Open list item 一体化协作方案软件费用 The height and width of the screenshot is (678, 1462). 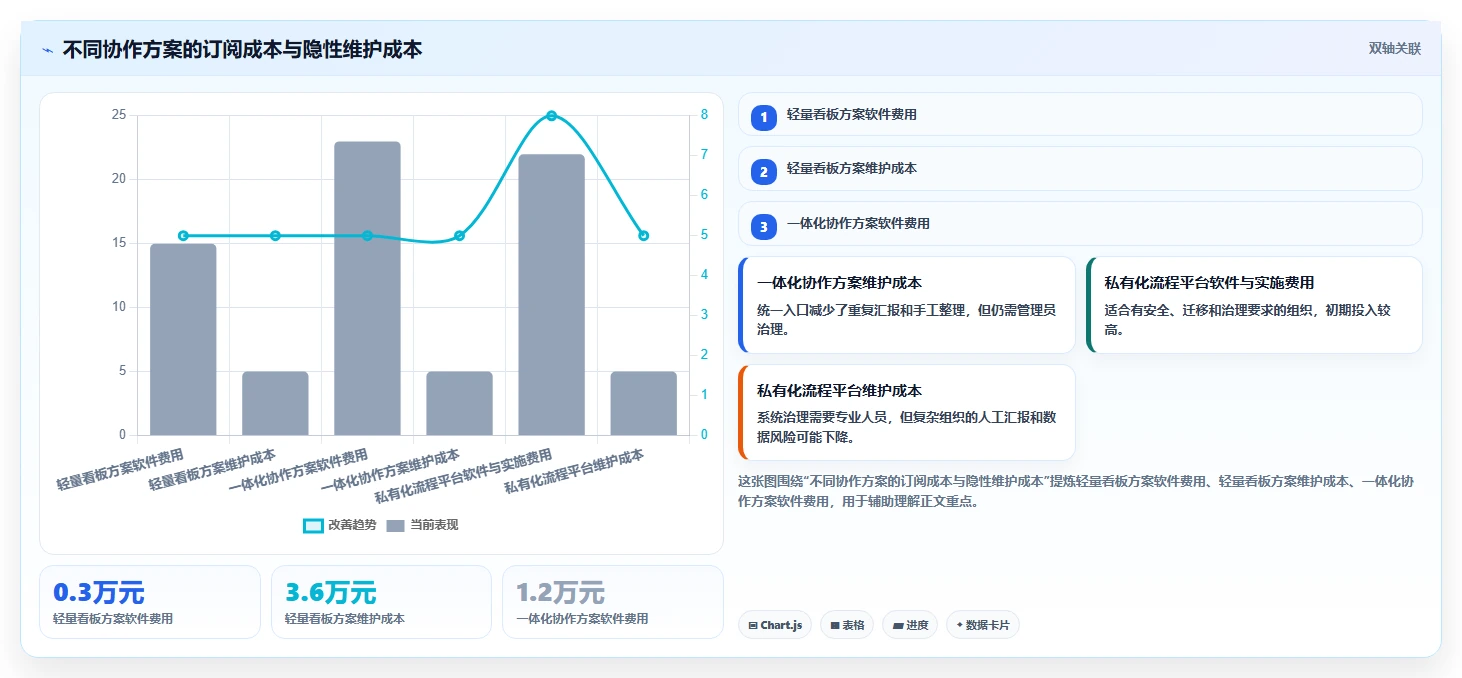(x=1080, y=224)
